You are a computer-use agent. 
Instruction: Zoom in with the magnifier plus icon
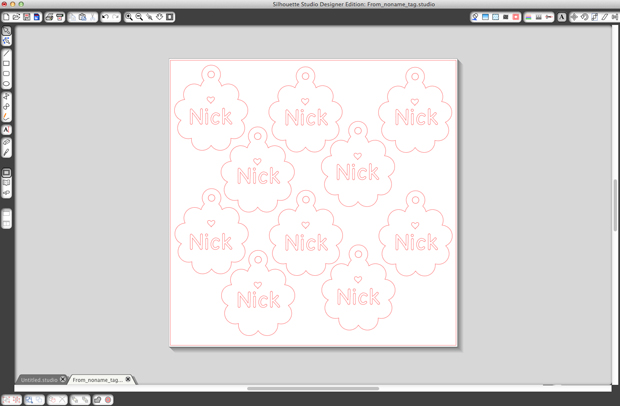(x=129, y=17)
